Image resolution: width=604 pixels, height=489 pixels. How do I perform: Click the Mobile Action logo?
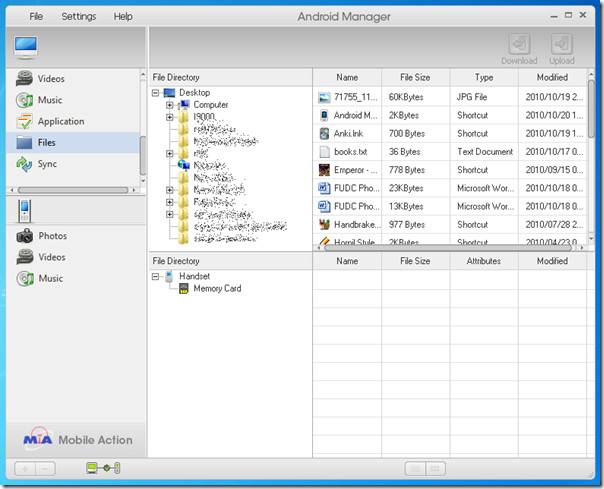click(78, 439)
